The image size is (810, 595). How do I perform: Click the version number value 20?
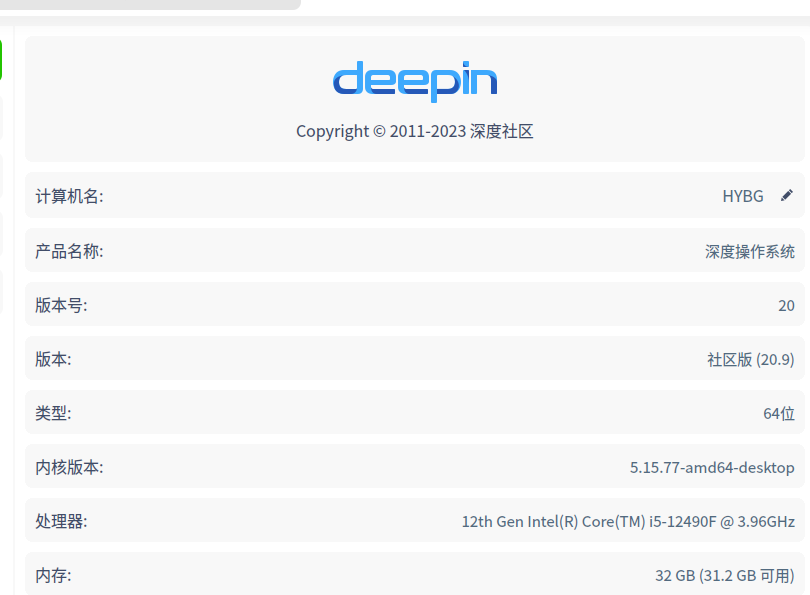786,306
